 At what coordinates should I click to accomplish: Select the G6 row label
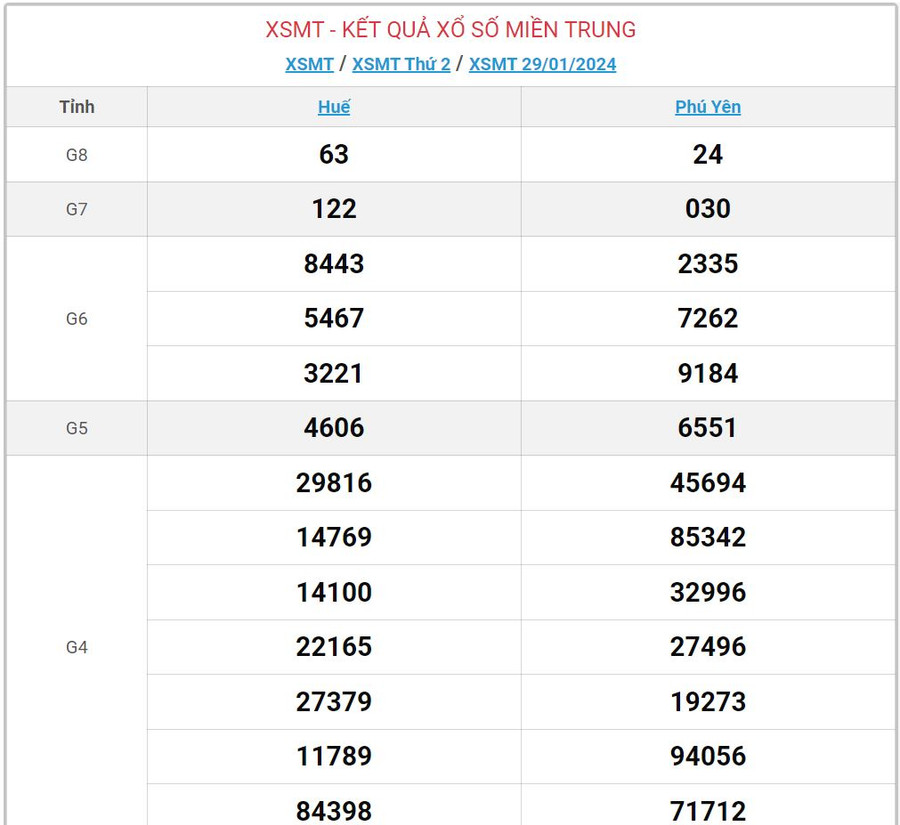[x=77, y=319]
